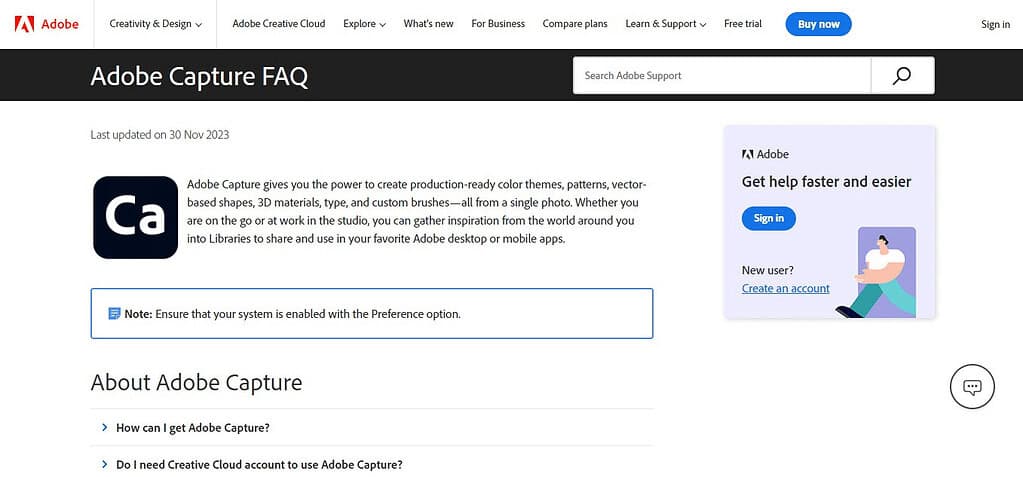Click the Adobe logo in the header
Image resolution: width=1023 pixels, height=477 pixels.
(46, 24)
